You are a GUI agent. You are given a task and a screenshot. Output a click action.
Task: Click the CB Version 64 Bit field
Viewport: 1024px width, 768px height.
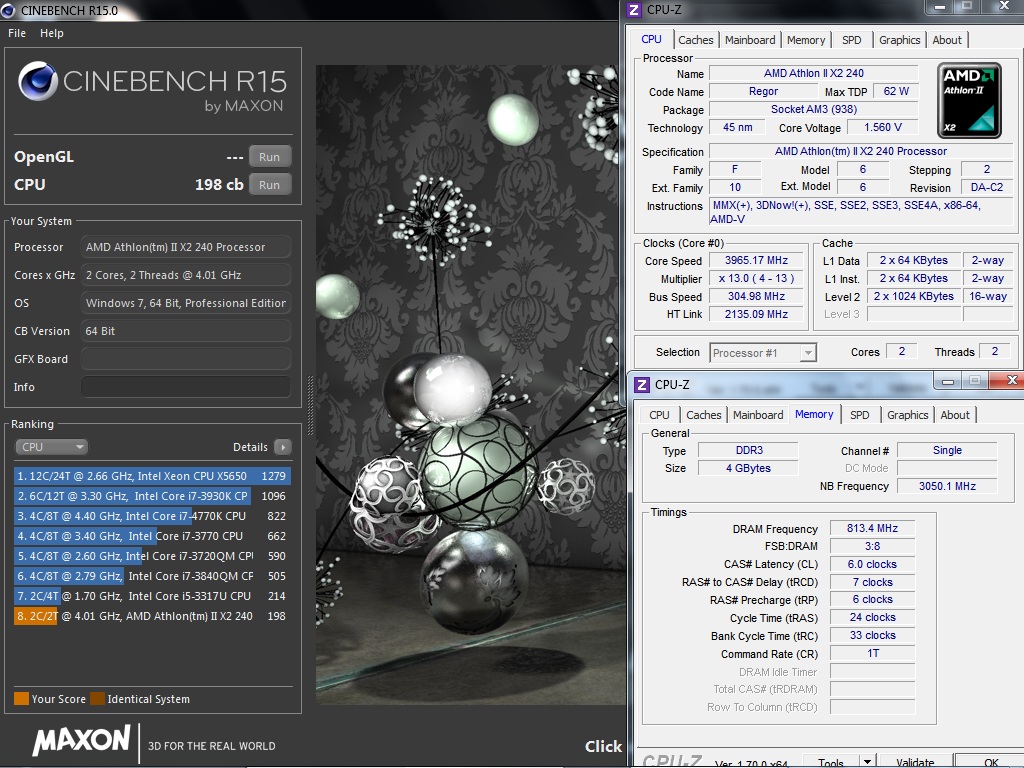pos(186,331)
